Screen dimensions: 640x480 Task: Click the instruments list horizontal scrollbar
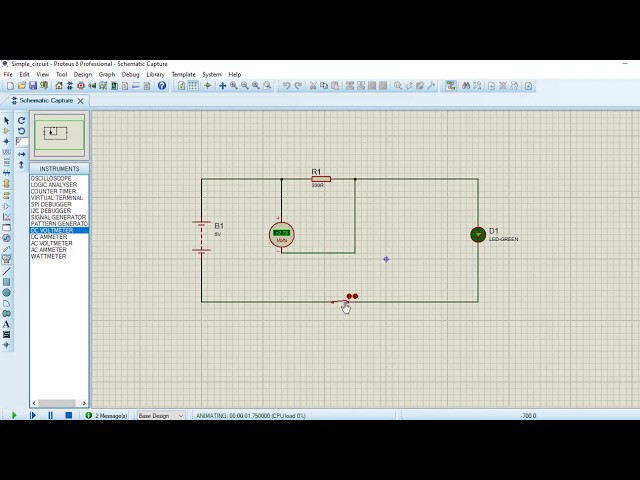click(59, 403)
